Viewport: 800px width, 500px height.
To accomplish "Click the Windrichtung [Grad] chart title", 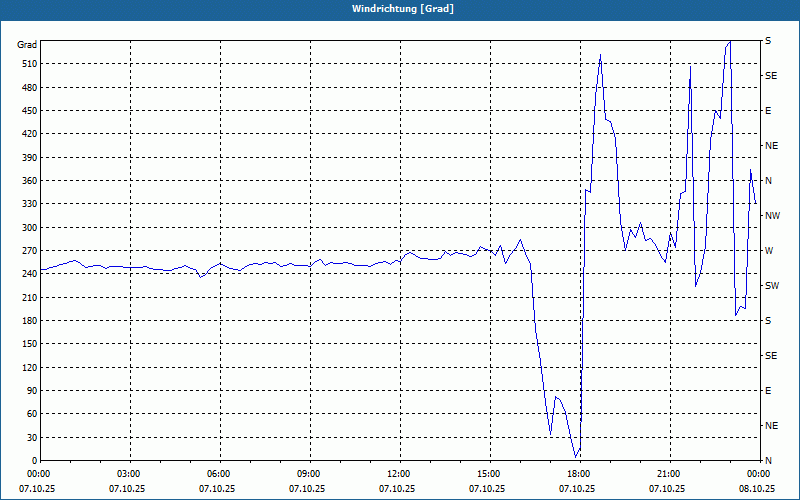I will coord(403,9).
